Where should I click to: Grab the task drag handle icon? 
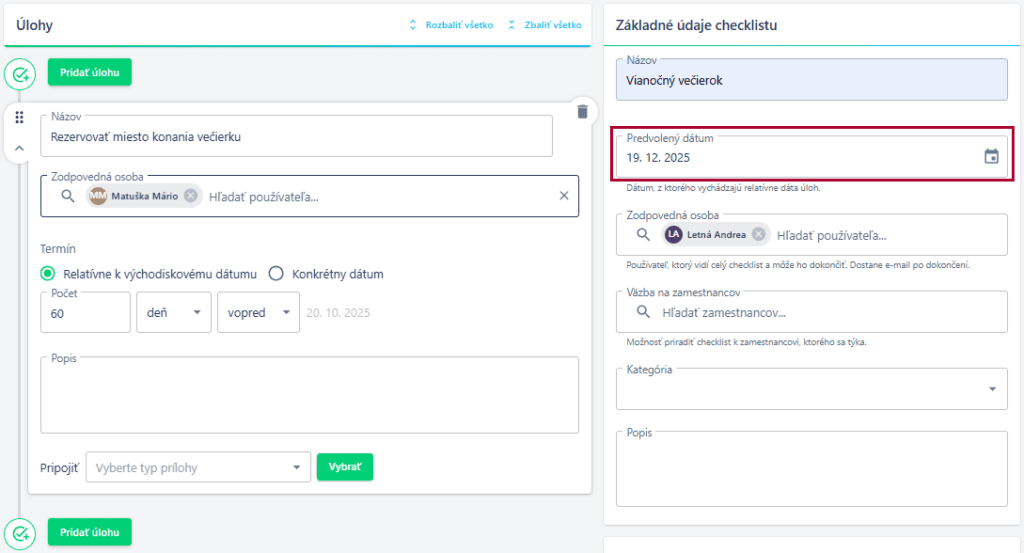pos(19,118)
